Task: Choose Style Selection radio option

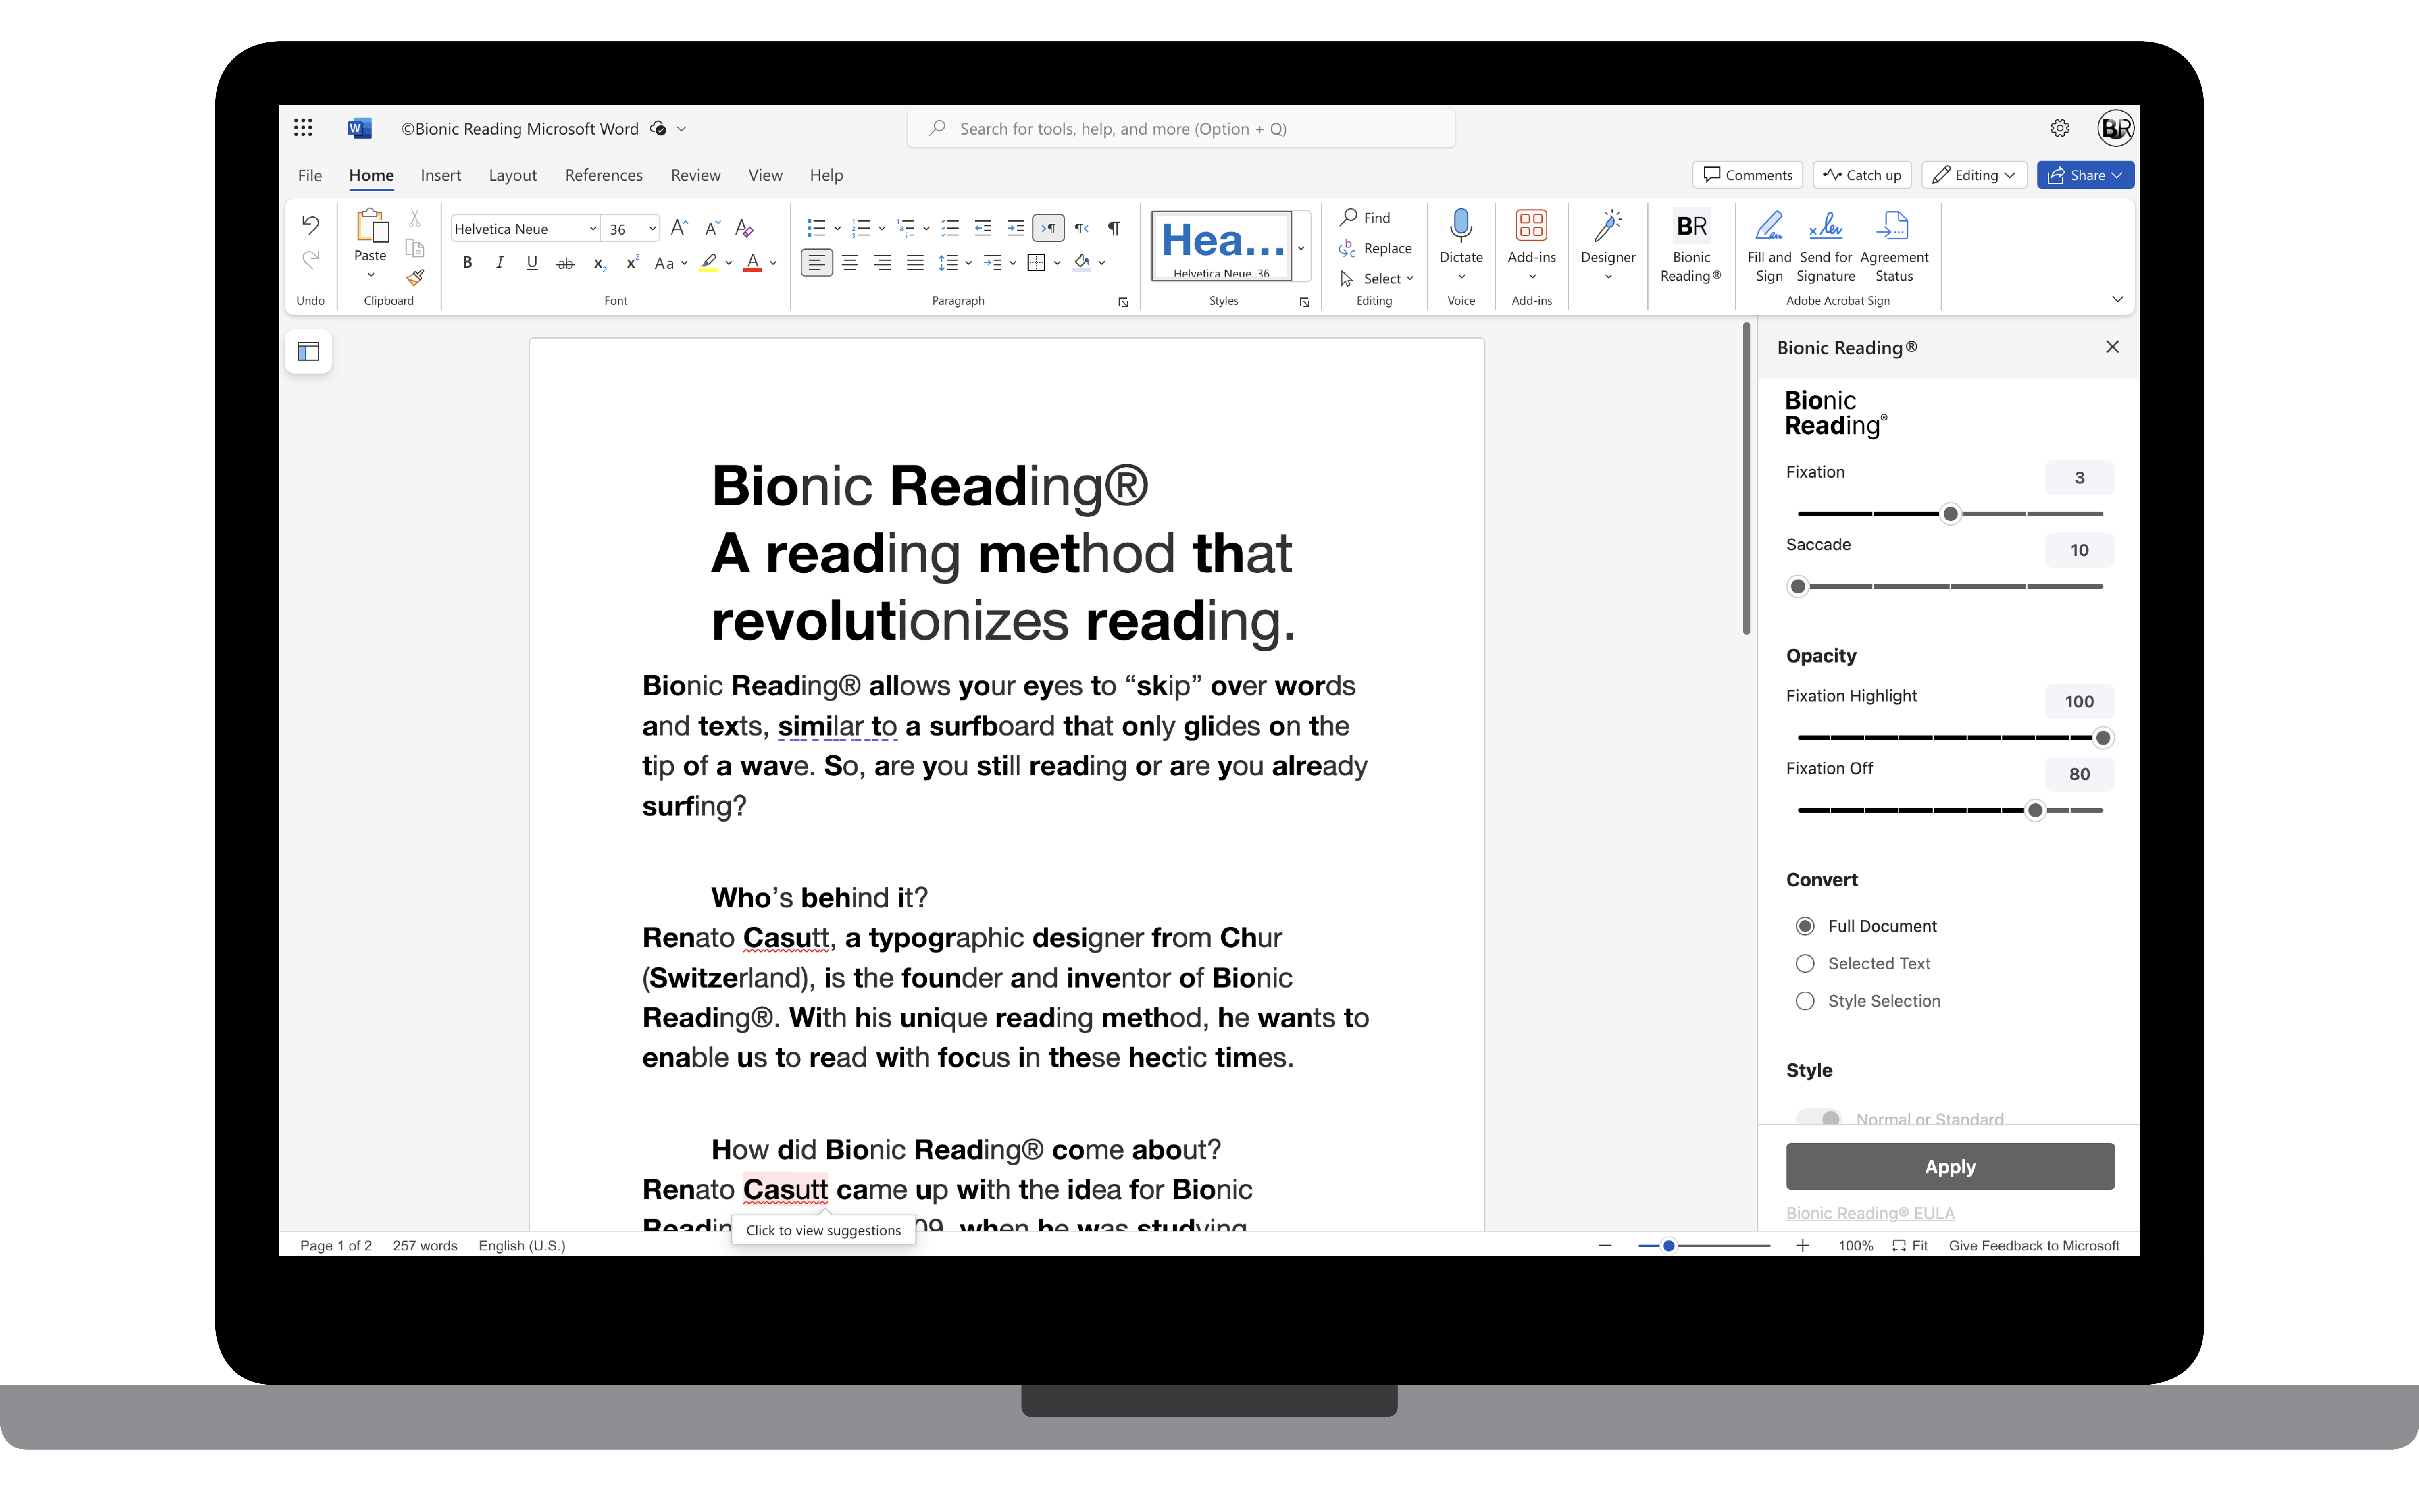Action: pyautogui.click(x=1805, y=1001)
